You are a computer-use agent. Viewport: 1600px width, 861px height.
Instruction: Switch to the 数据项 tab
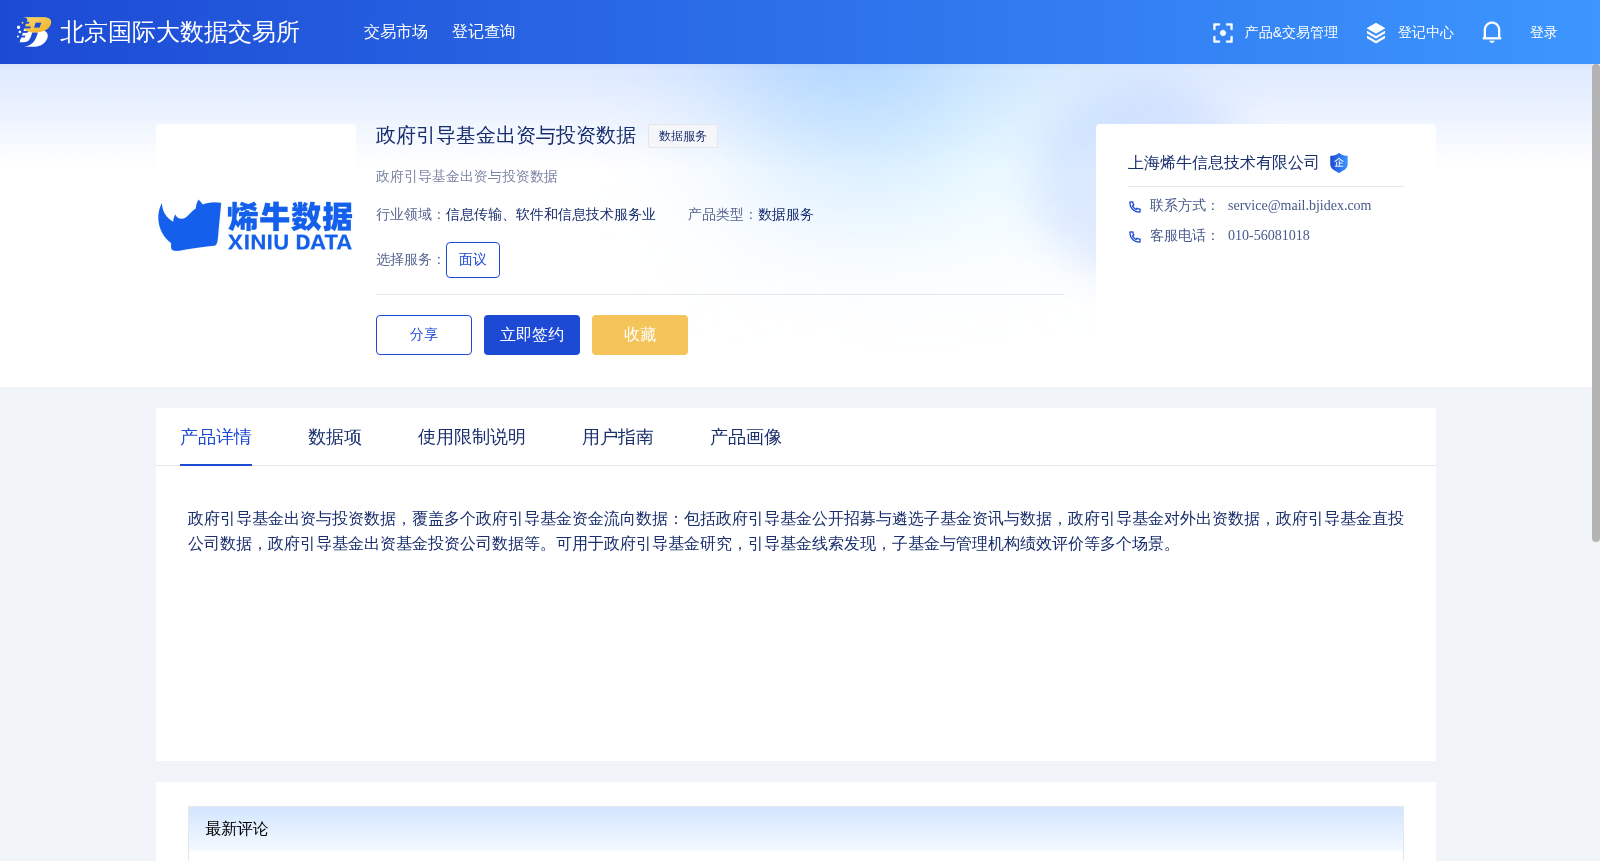335,437
